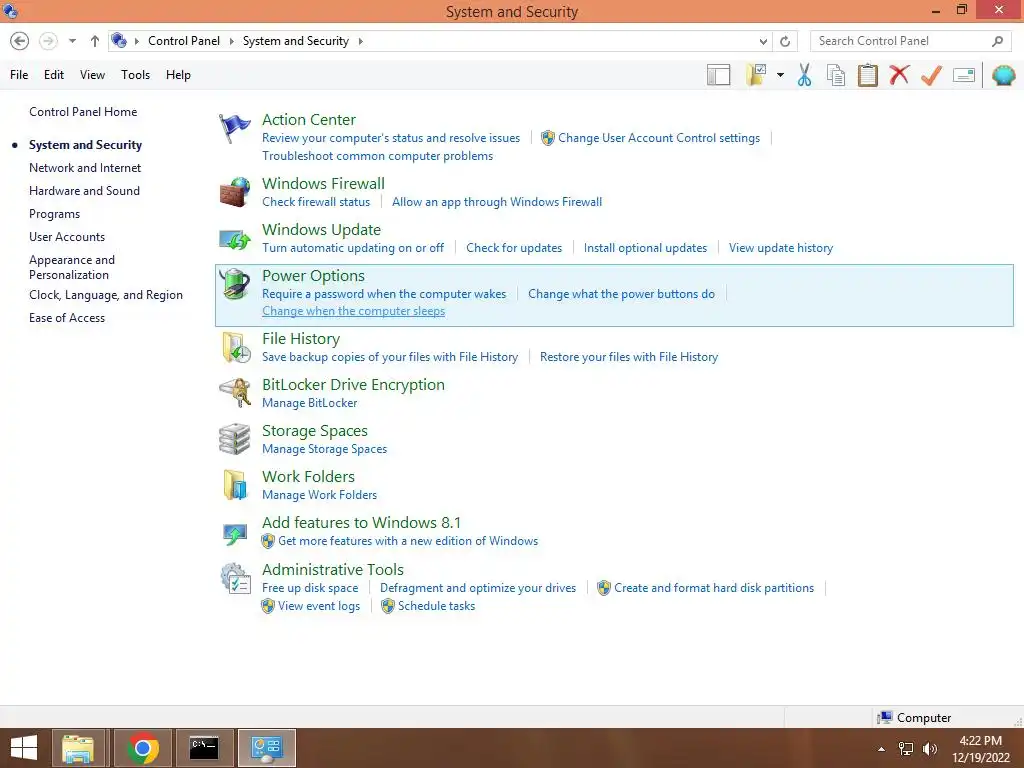Image resolution: width=1024 pixels, height=768 pixels.
Task: Open Manage BitLocker link
Action: [x=310, y=403]
